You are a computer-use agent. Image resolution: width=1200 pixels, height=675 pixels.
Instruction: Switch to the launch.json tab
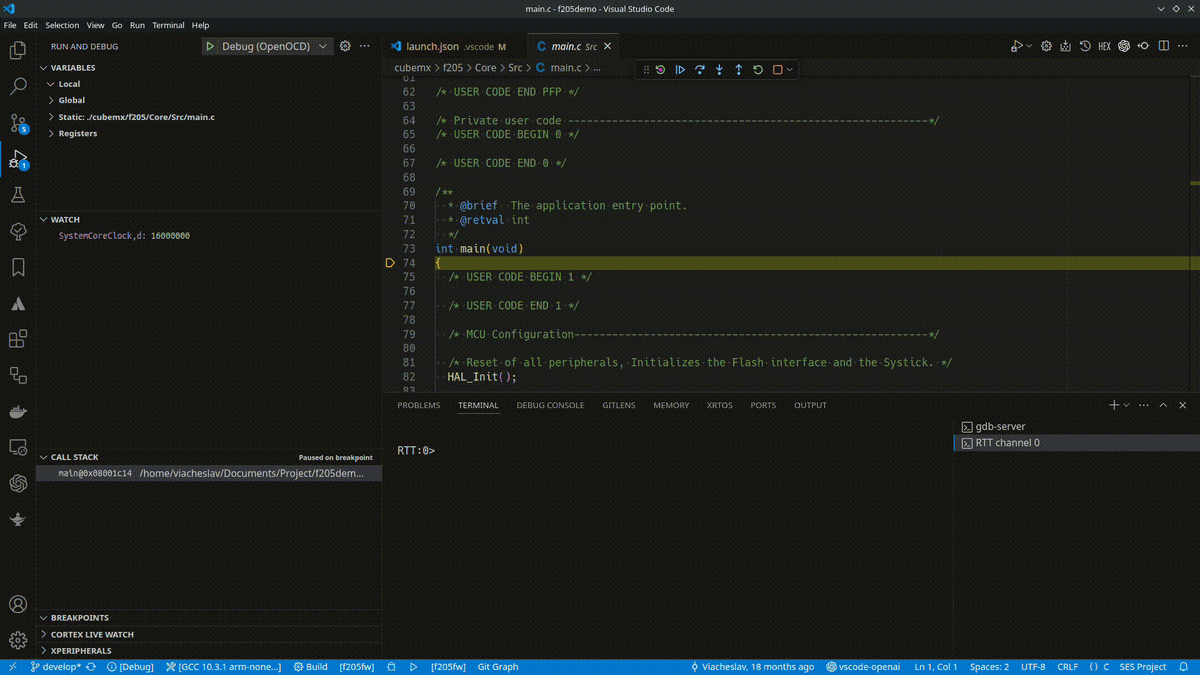click(432, 46)
